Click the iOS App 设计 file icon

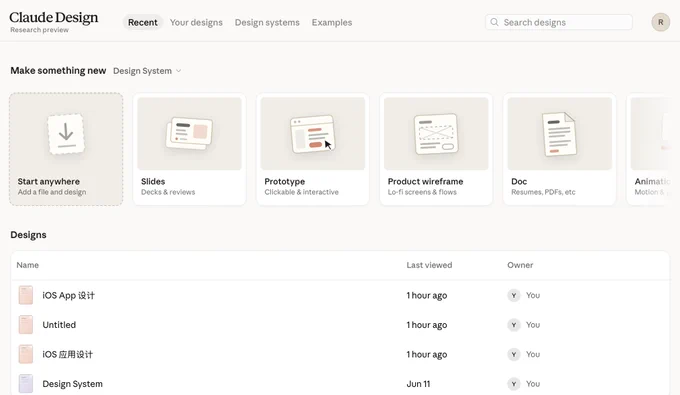tap(26, 295)
